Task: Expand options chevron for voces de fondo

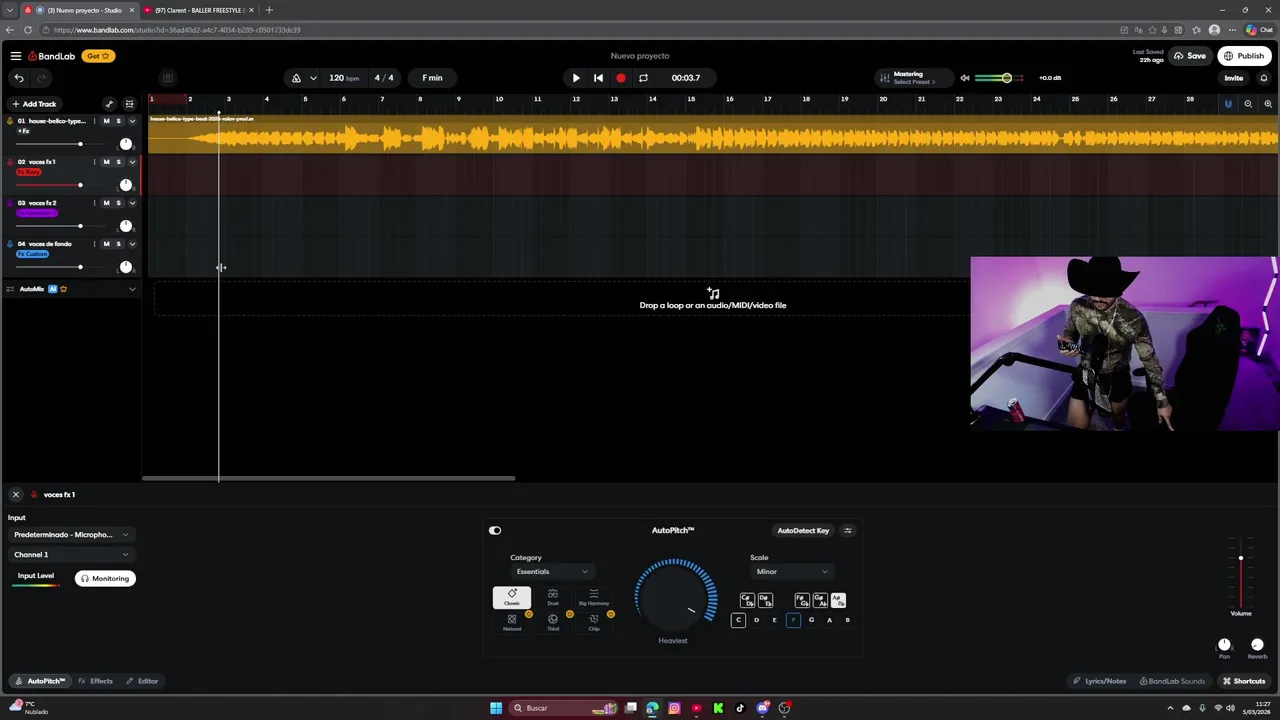Action: click(x=132, y=244)
